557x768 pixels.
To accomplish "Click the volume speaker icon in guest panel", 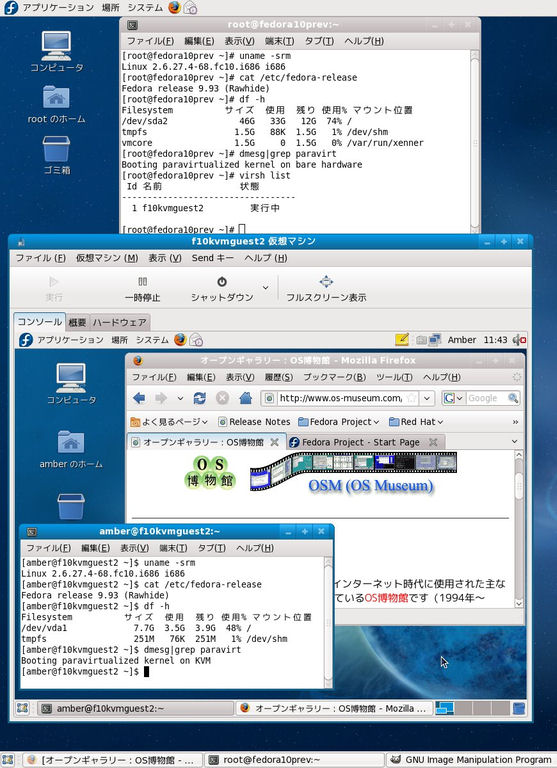I will [x=519, y=339].
